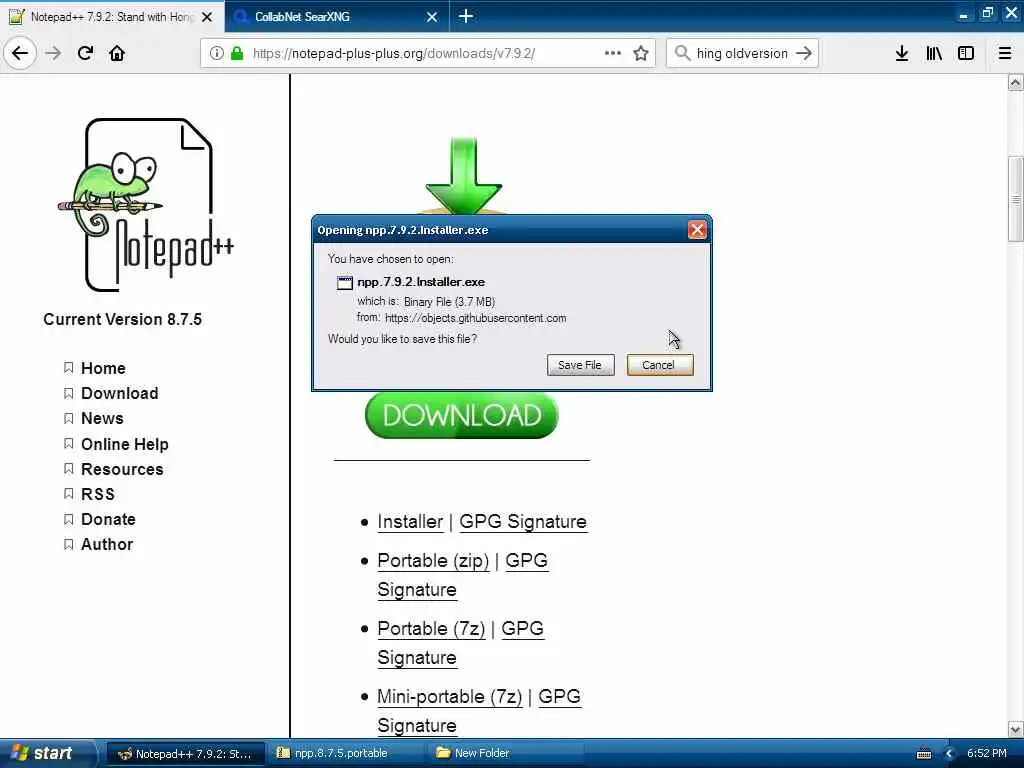The image size is (1024, 768).
Task: Click Save File in the dialog
Action: 580,365
